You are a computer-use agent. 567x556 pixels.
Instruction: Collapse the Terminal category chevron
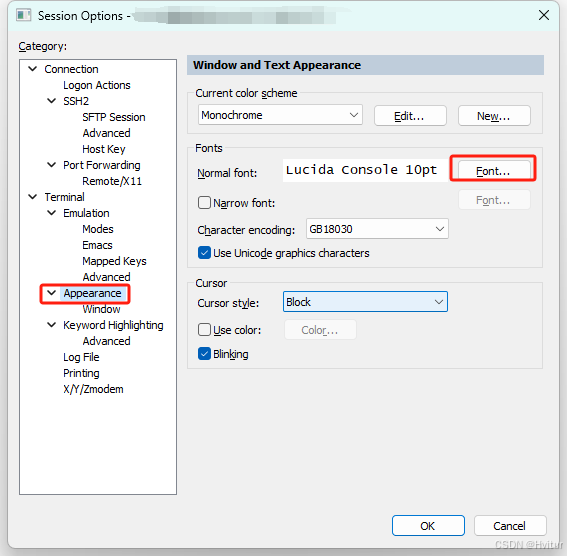tap(33, 197)
